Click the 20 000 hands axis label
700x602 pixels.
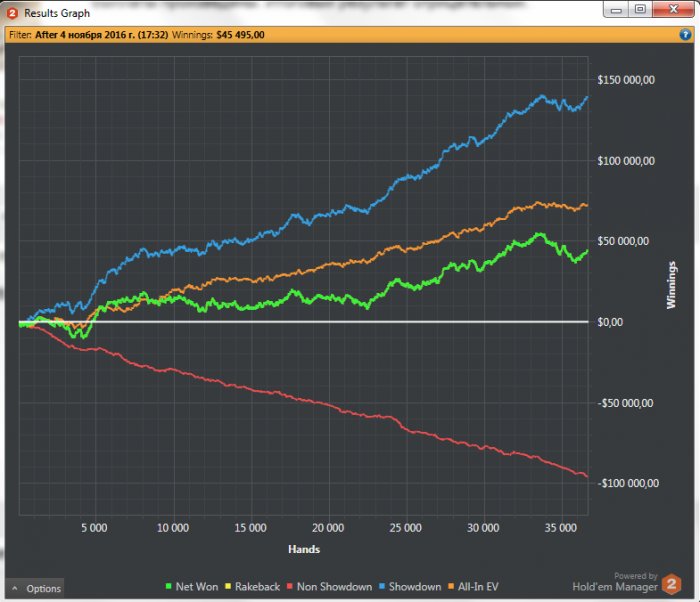click(x=328, y=528)
